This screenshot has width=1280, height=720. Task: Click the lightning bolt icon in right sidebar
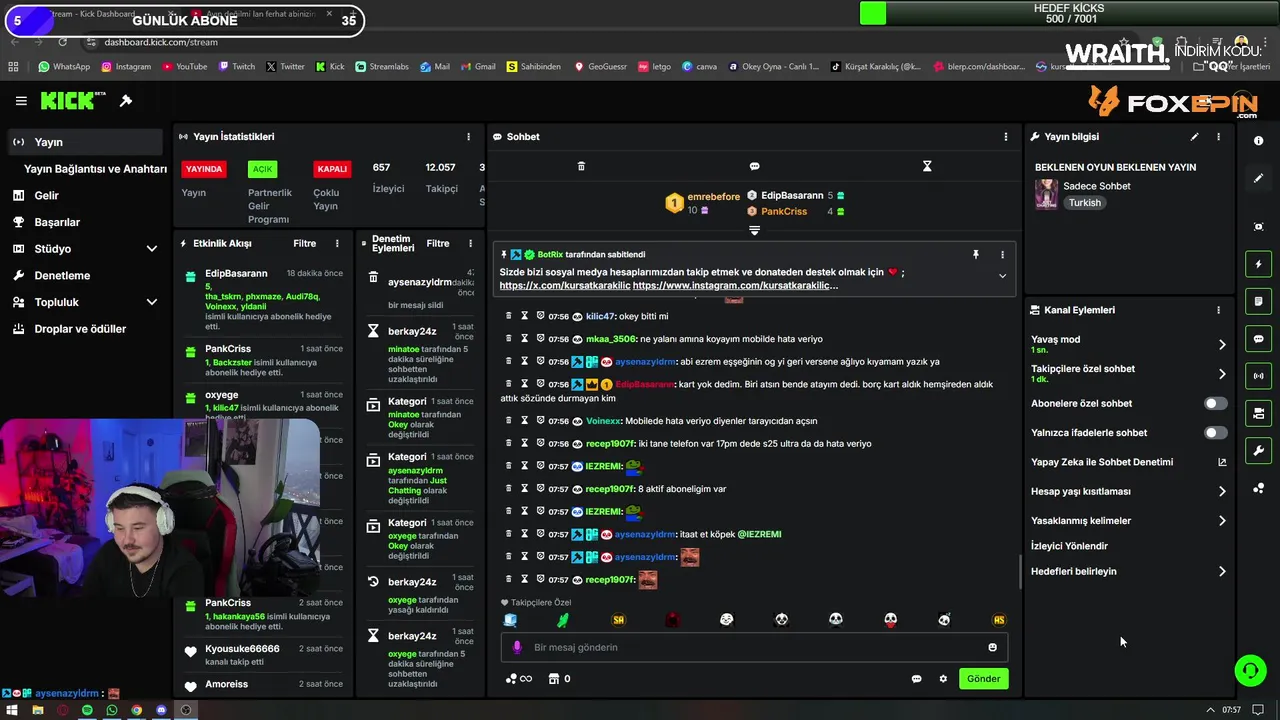(x=1258, y=264)
